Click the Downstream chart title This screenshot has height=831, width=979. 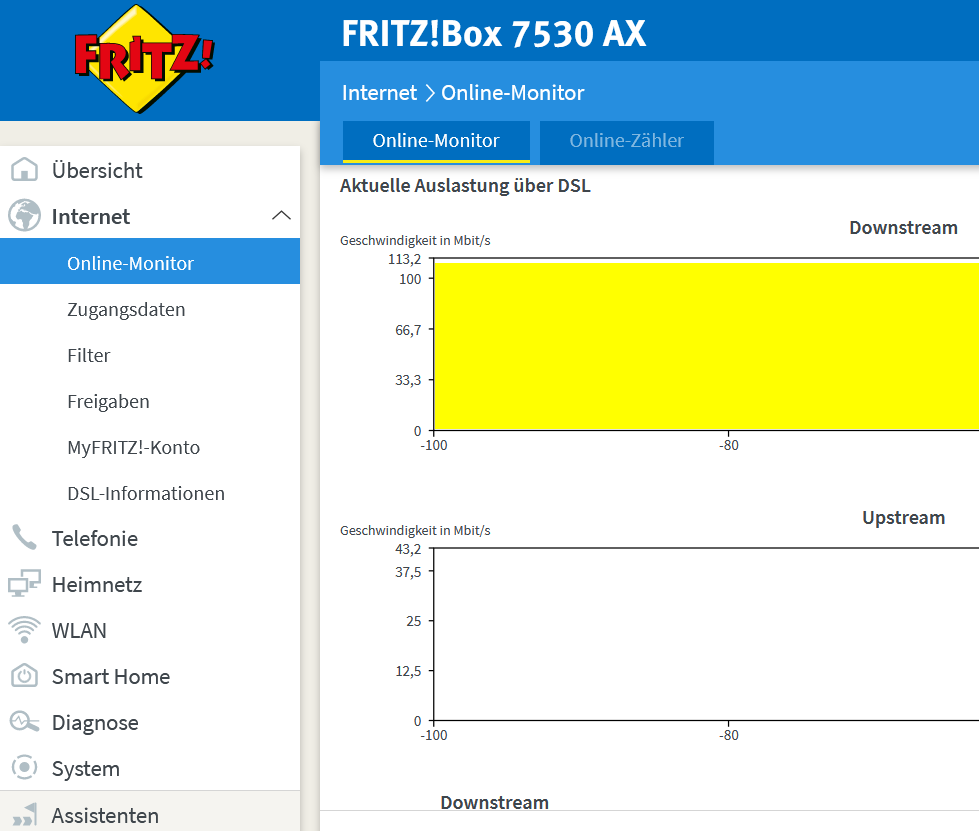coord(903,227)
